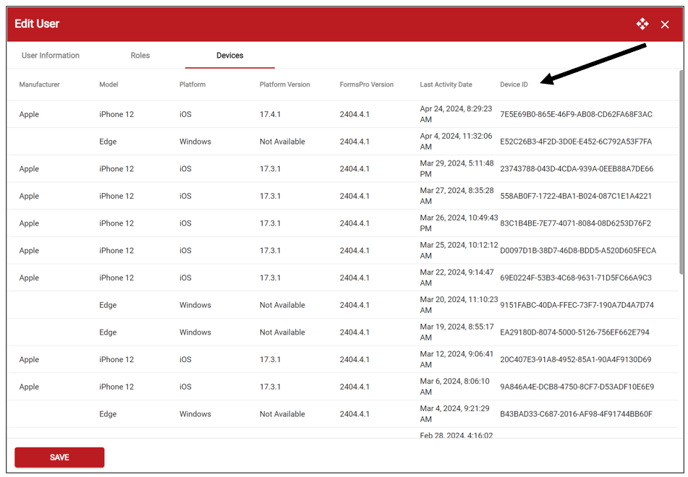Click iPhone 12 in the Mar 12 row

(x=116, y=359)
